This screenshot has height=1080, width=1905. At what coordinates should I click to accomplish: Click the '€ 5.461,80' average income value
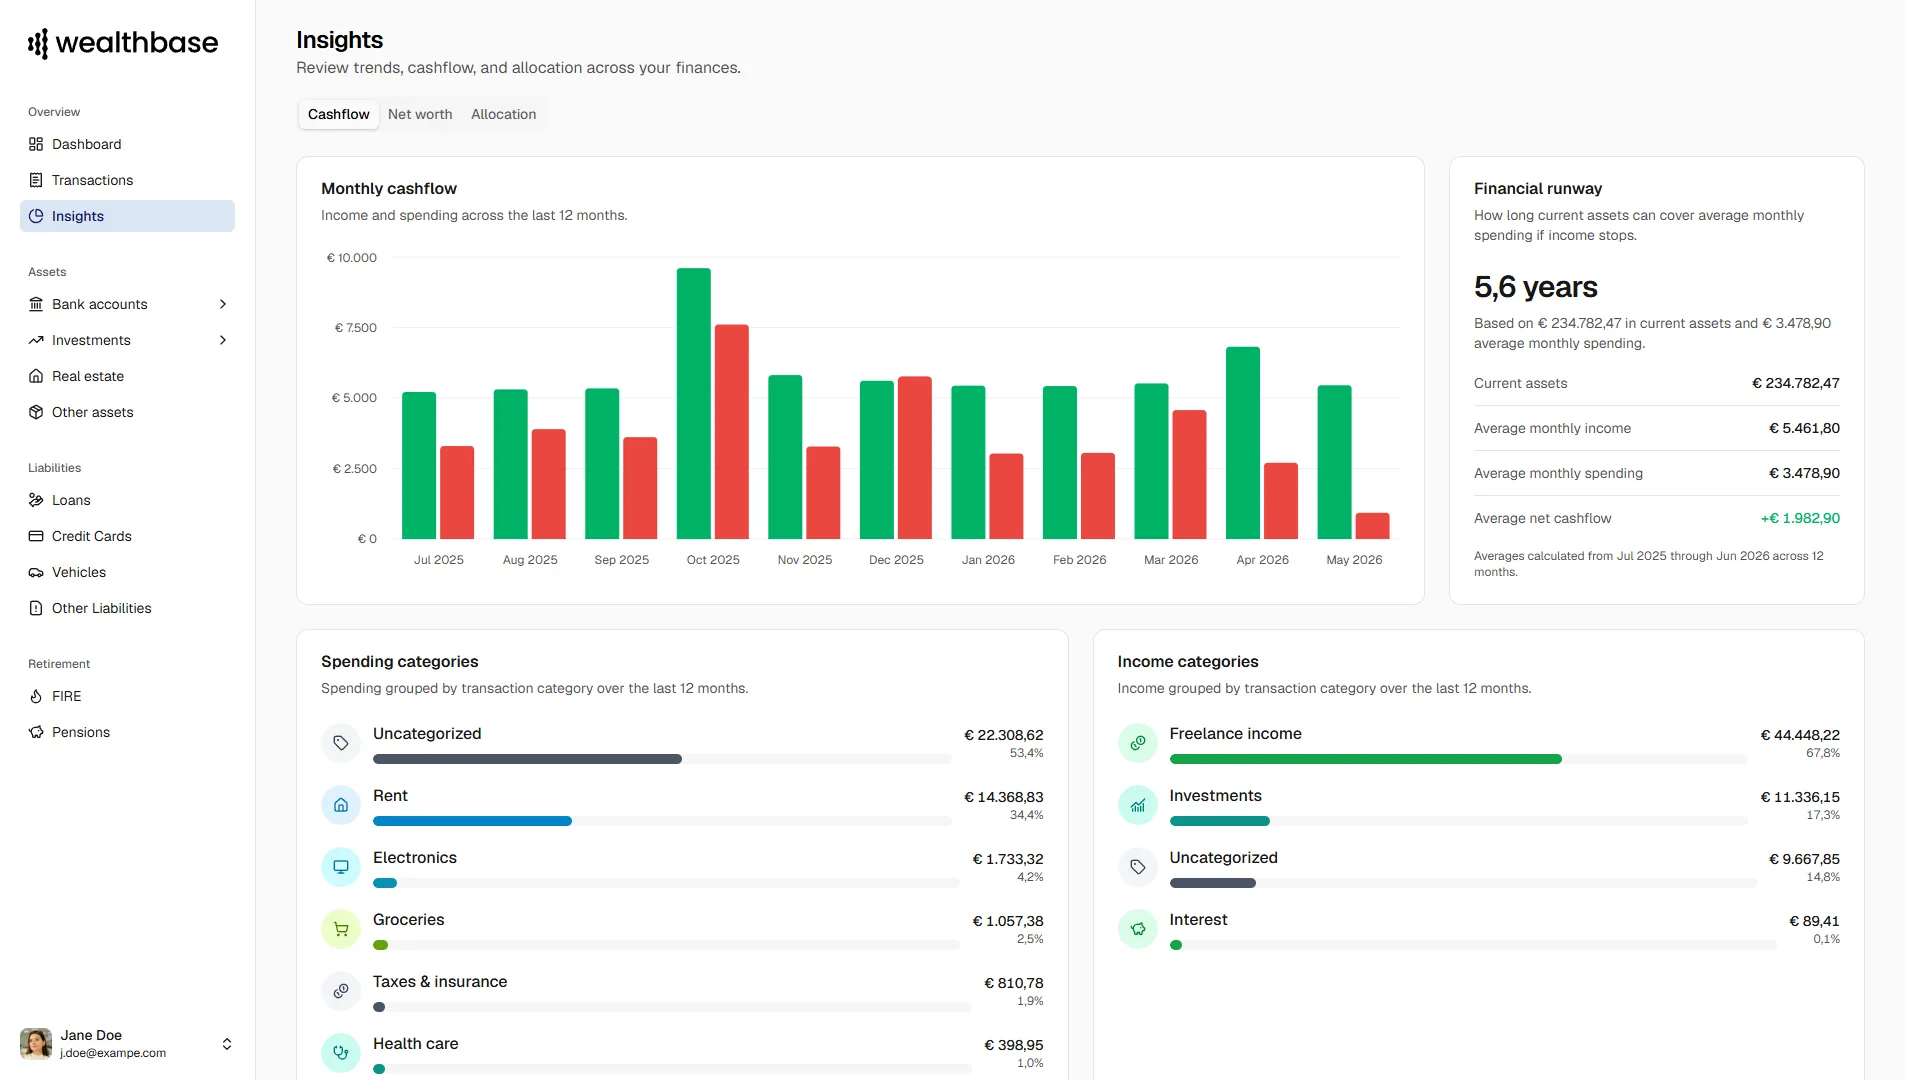pyautogui.click(x=1804, y=428)
